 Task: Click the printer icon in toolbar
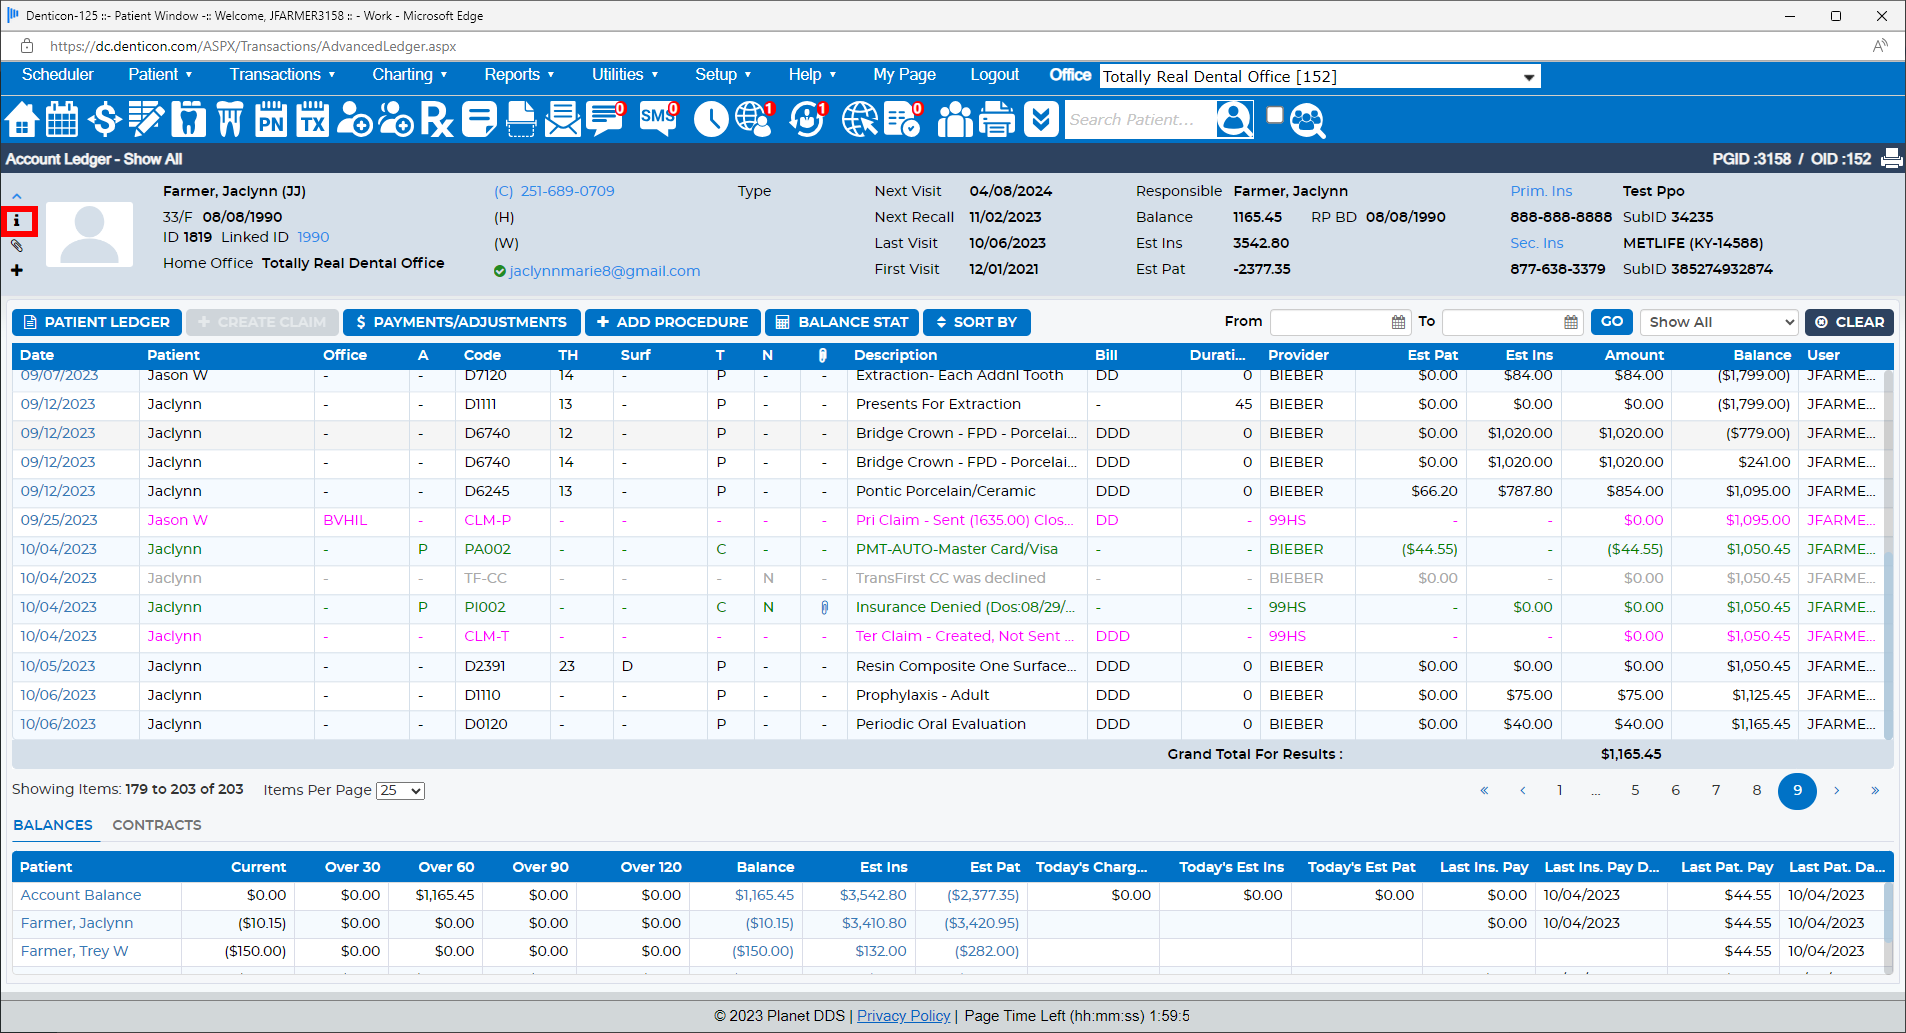(996, 120)
